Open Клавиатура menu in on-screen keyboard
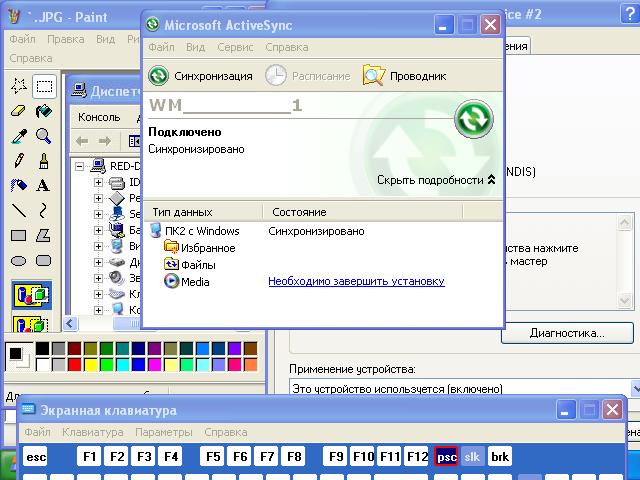The image size is (640, 480). pos(93,432)
